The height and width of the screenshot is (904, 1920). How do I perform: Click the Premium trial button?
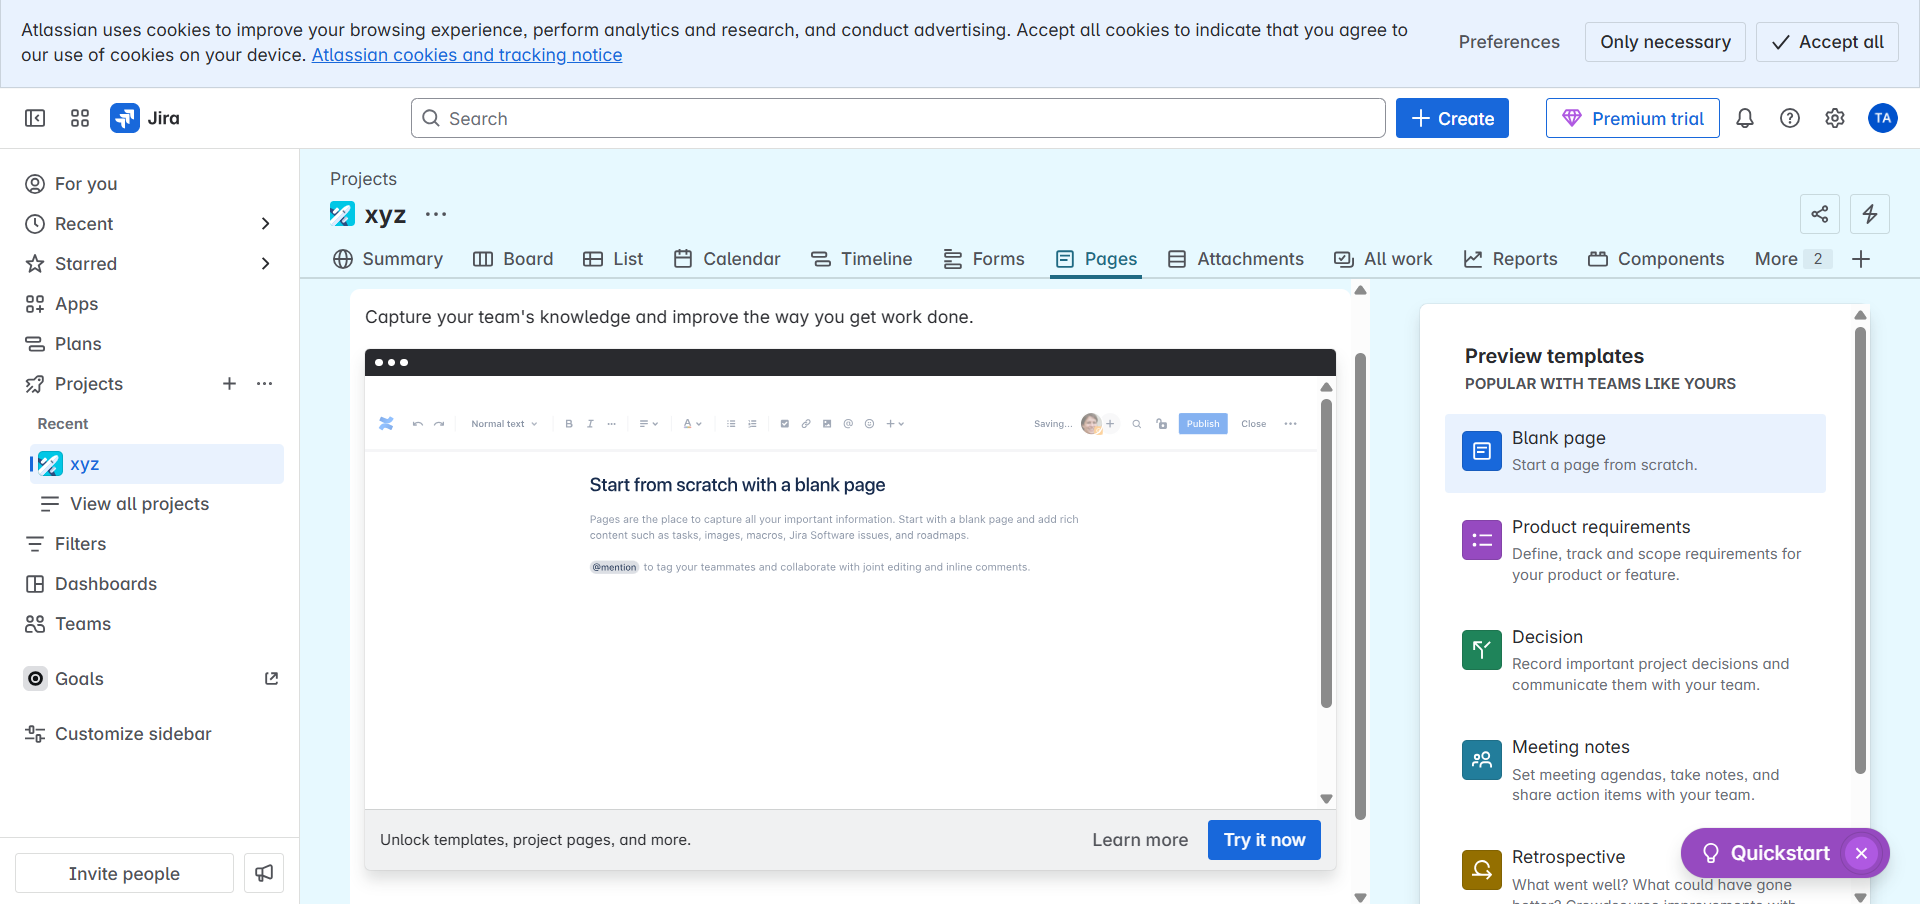[1633, 118]
